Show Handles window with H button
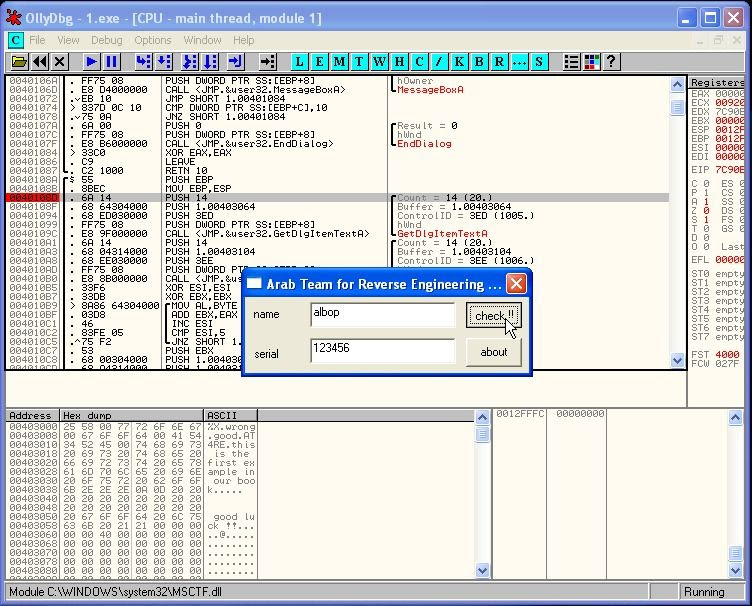Image resolution: width=752 pixels, height=606 pixels. coord(399,61)
